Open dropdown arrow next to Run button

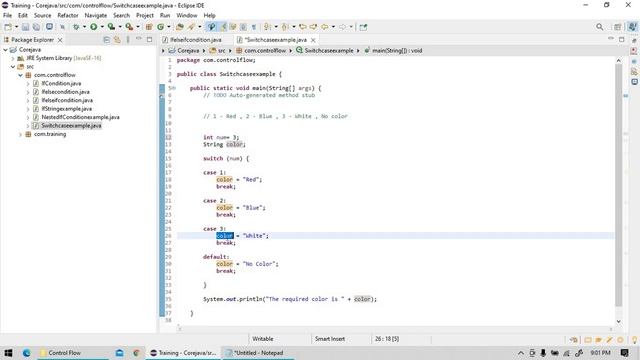pyautogui.click(x=102, y=27)
